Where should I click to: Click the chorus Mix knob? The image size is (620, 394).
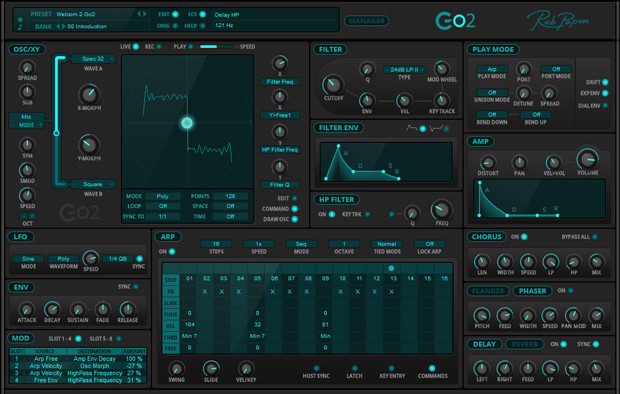pos(596,261)
